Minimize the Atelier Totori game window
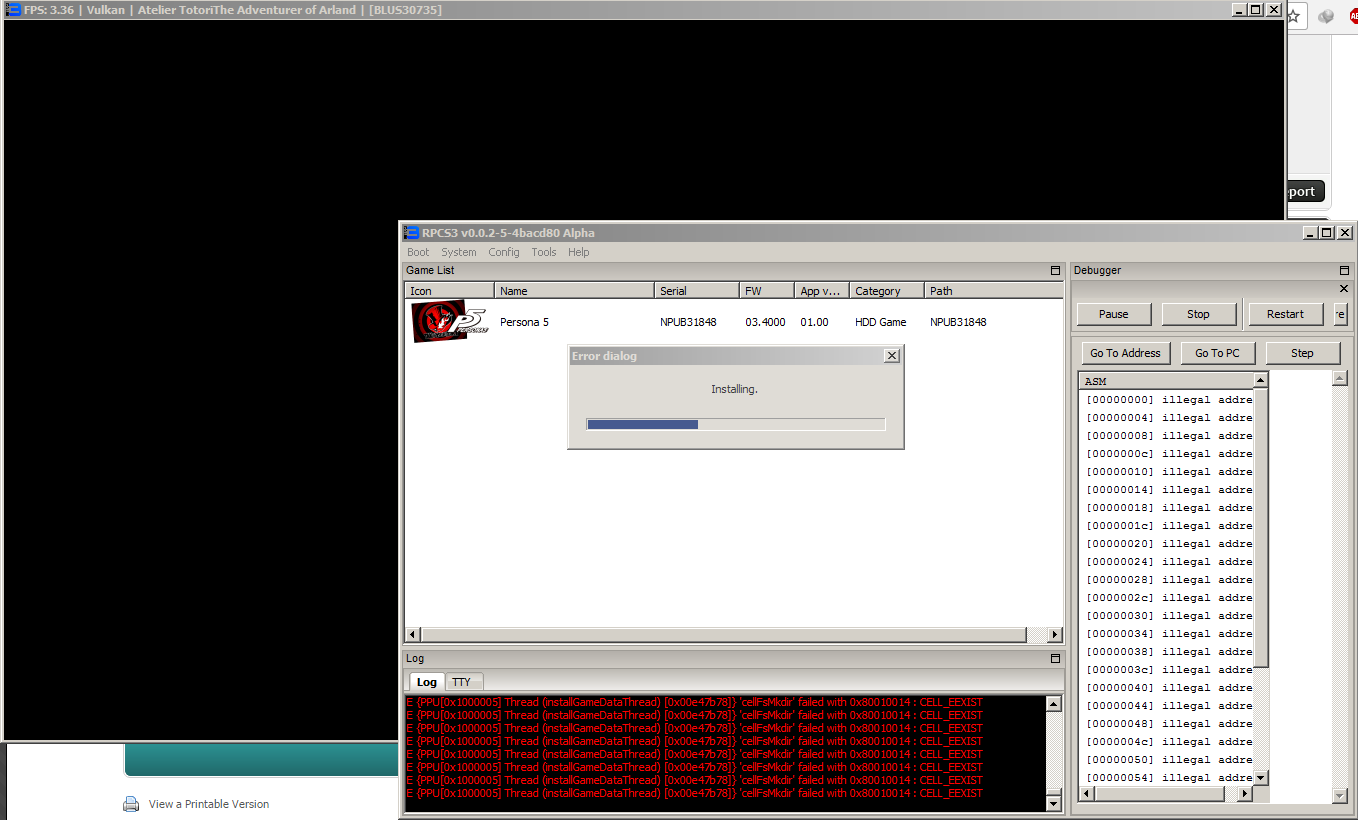The image size is (1358, 820). [1239, 10]
